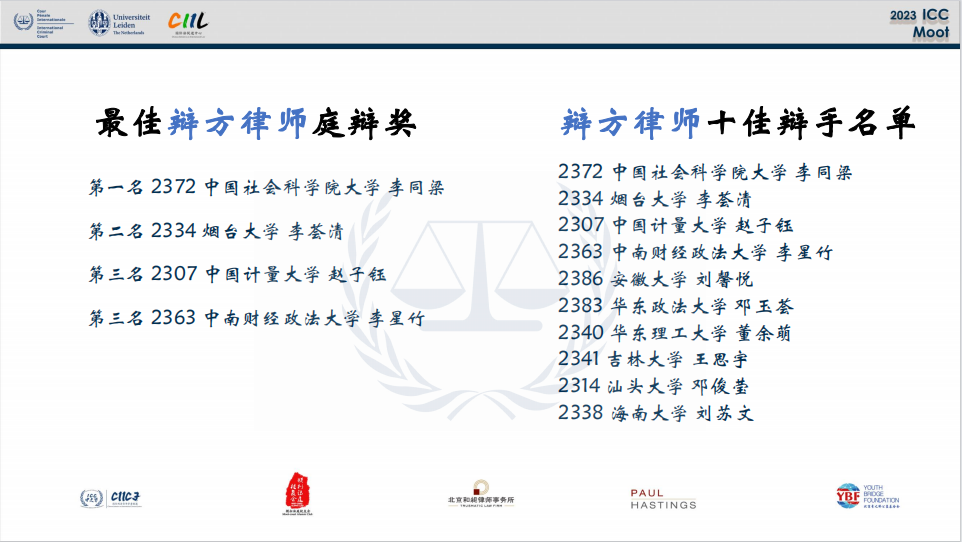This screenshot has width=962, height=542.
Task: Click the Youth Bridge Foundation logo
Action: tap(866, 497)
